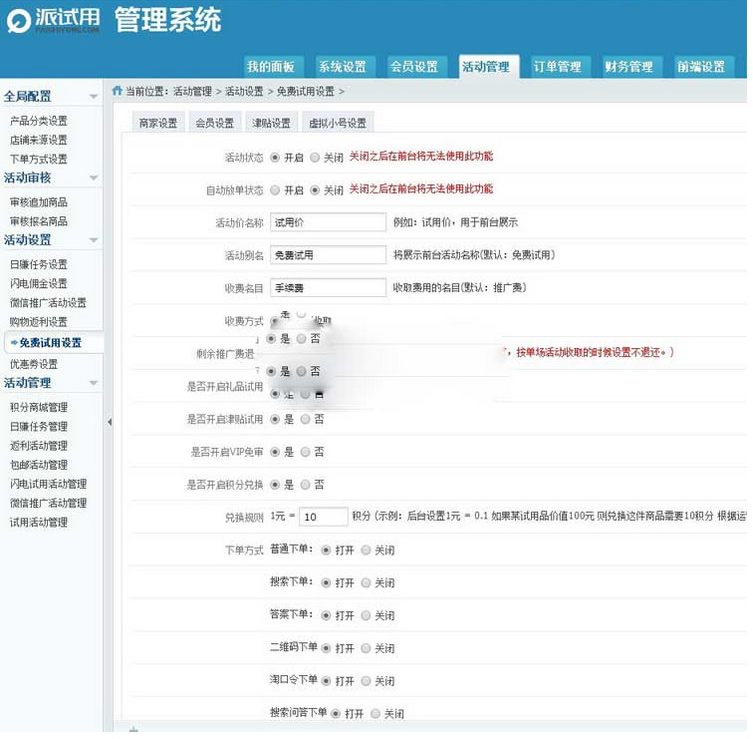Click the home icon in the breadcrumb
The width and height of the screenshot is (753, 739).
(117, 91)
